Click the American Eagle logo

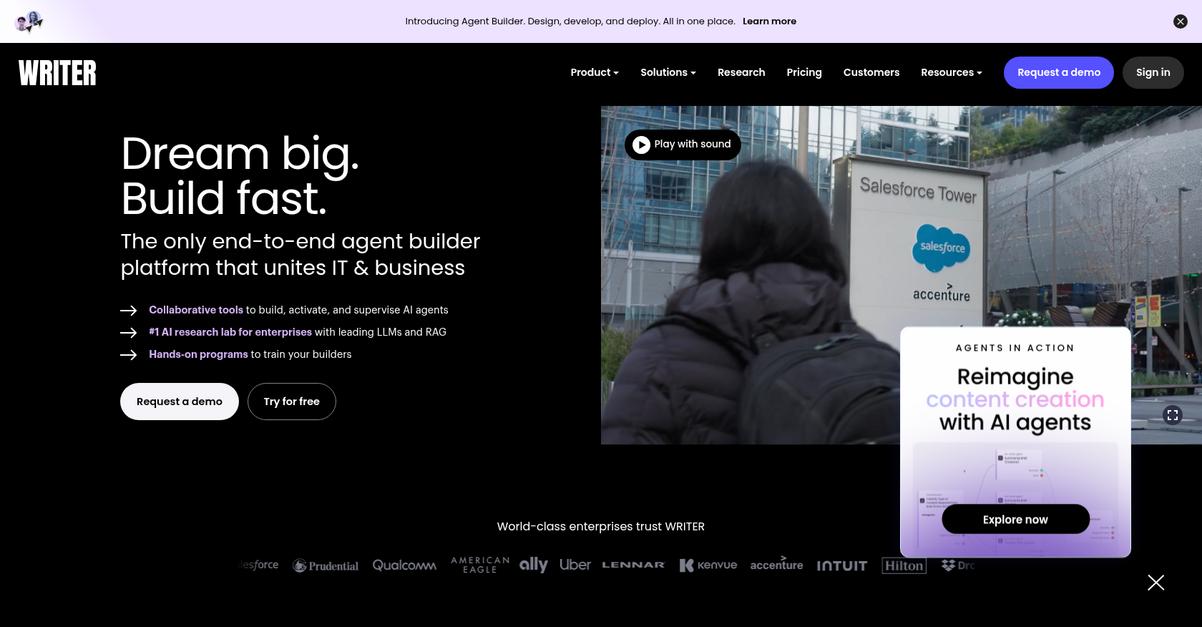(x=480, y=565)
